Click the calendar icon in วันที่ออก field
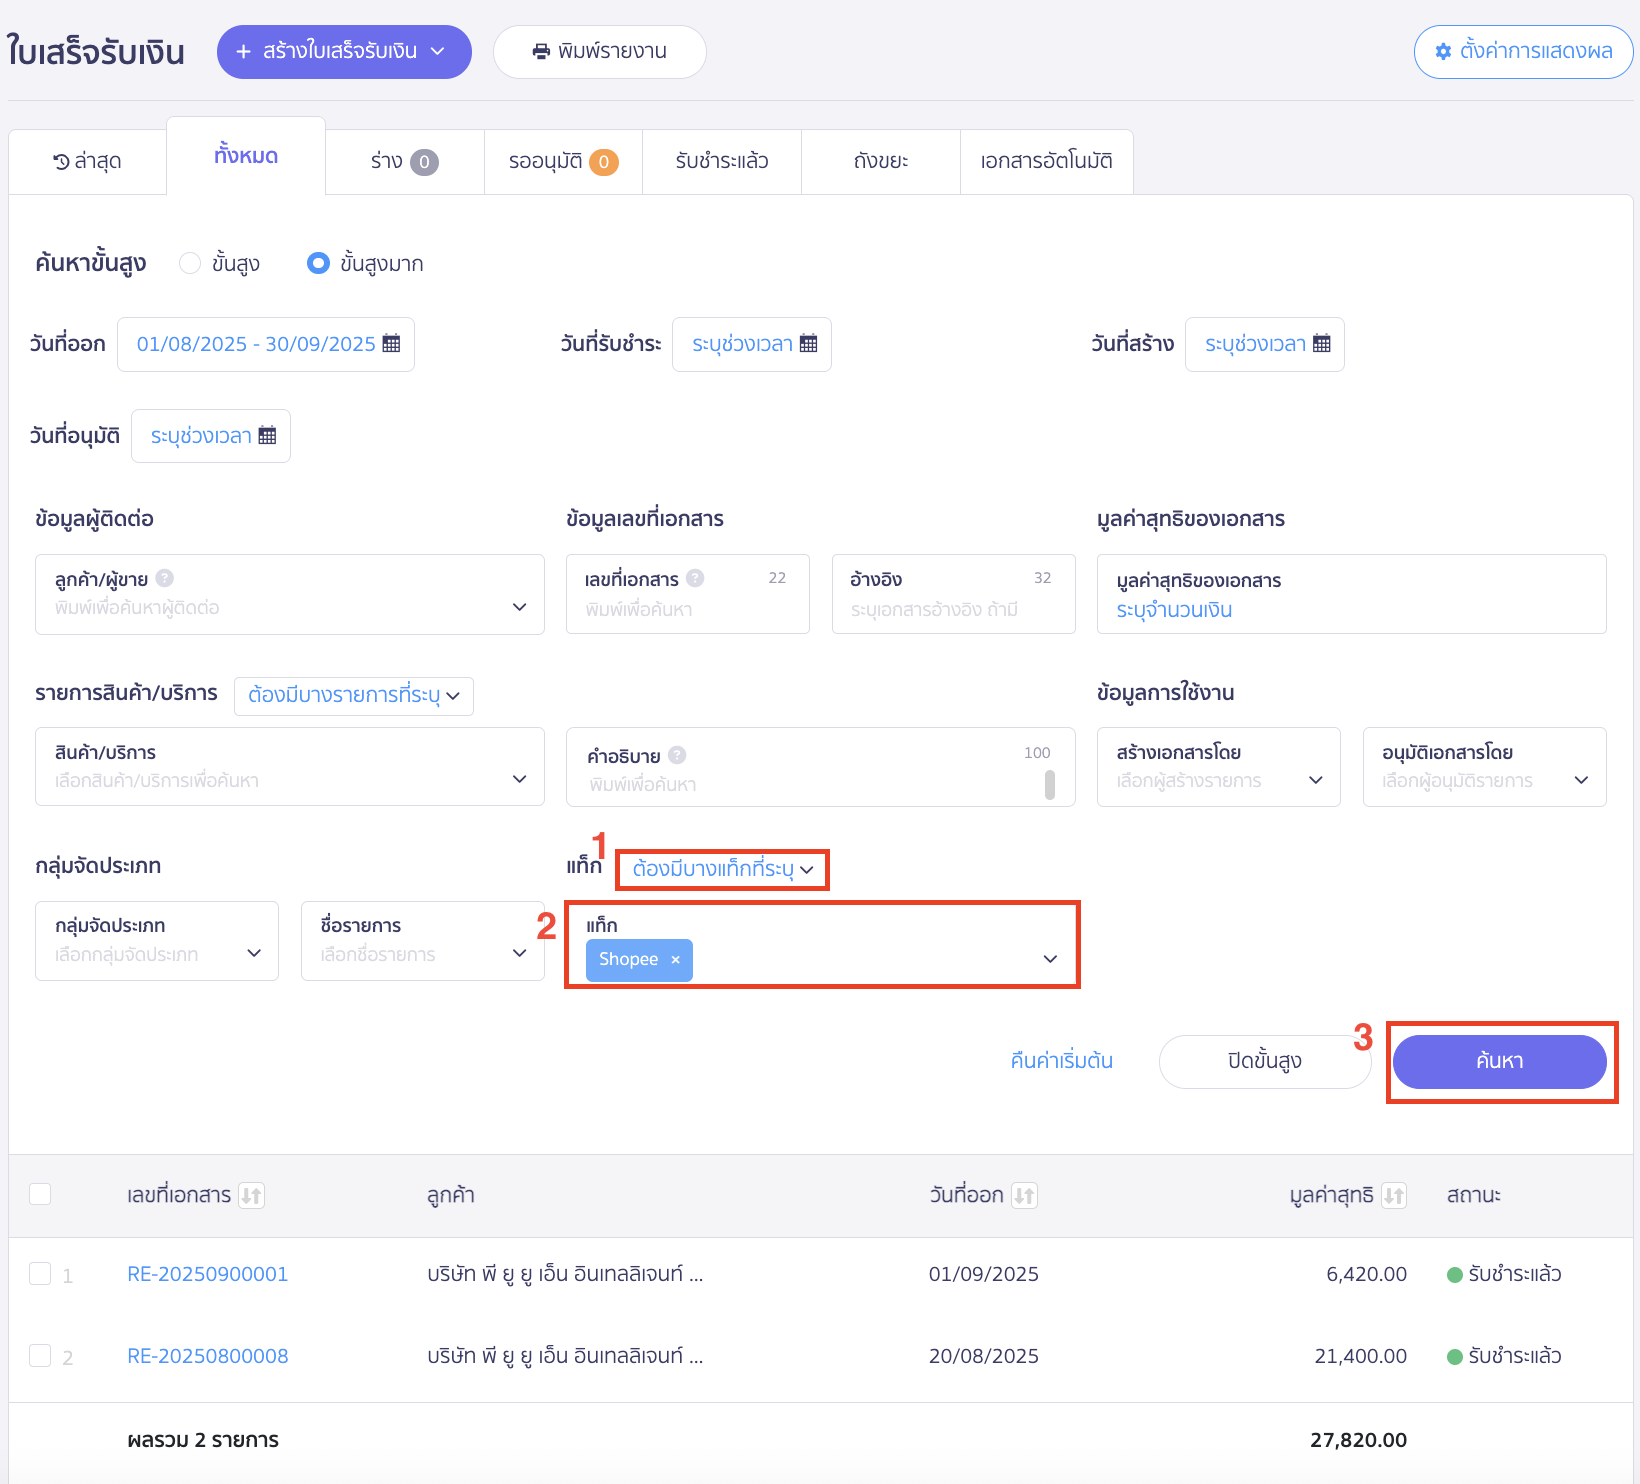 (391, 344)
